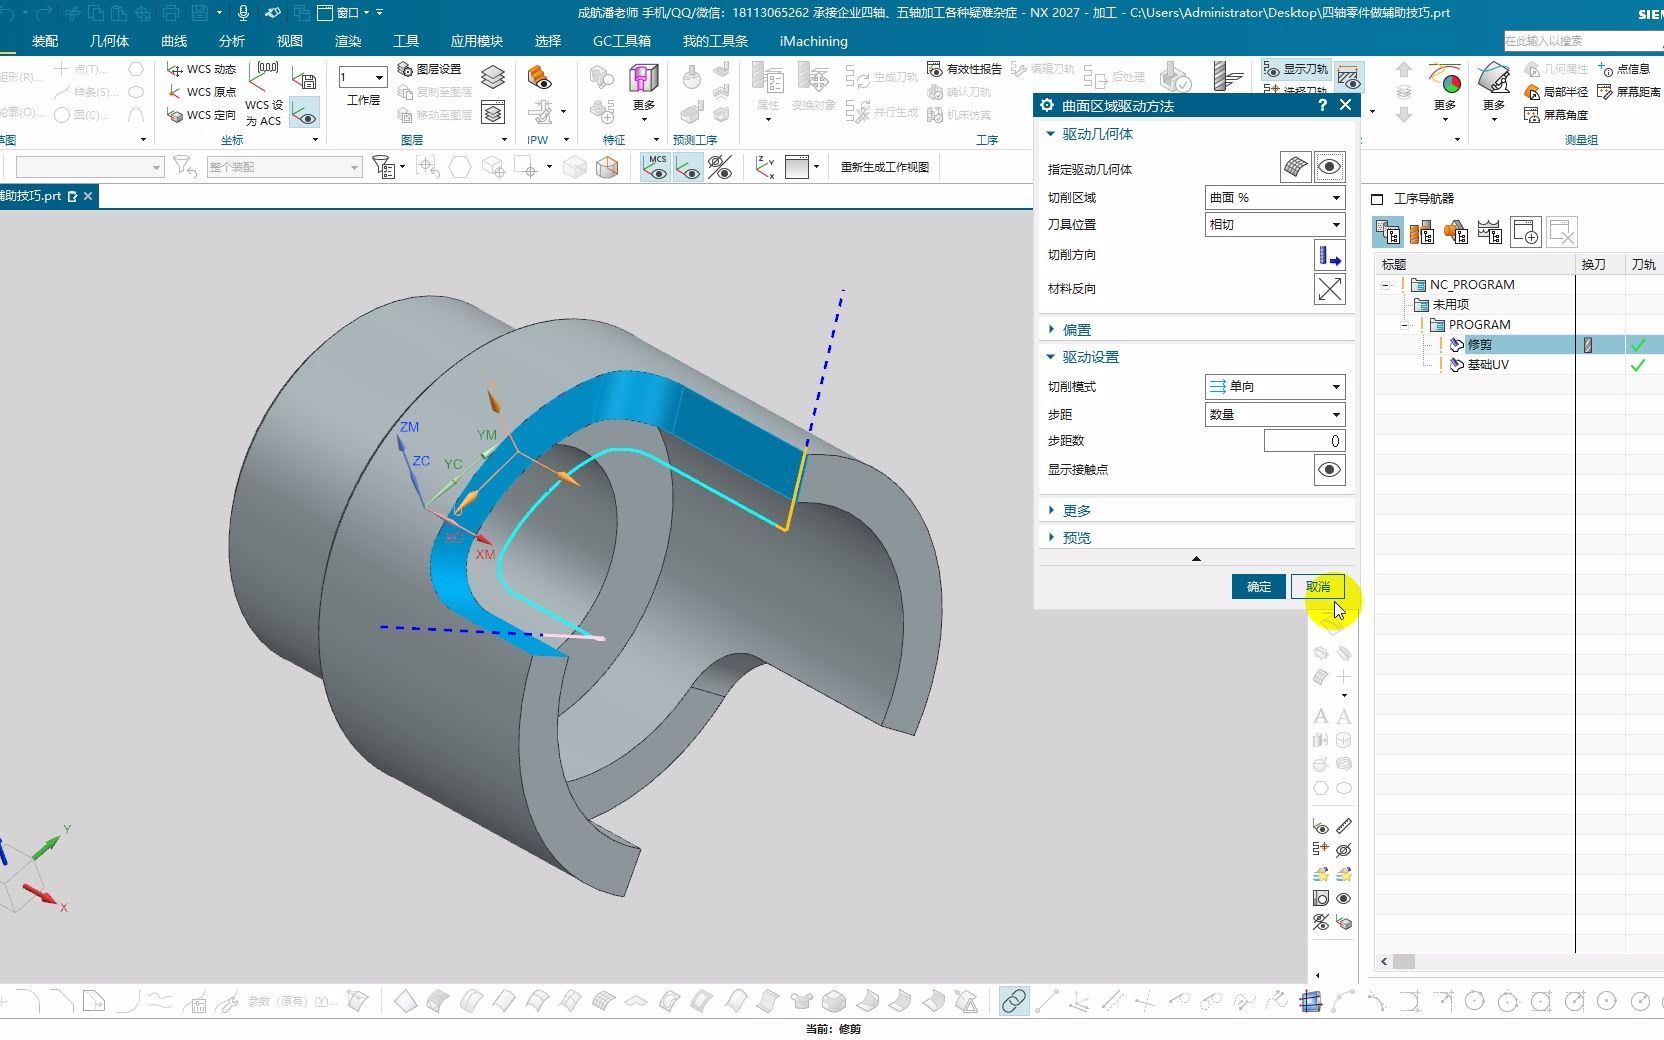The image size is (1664, 1040).
Task: Click WCS 原点 tool
Action: click(201, 92)
